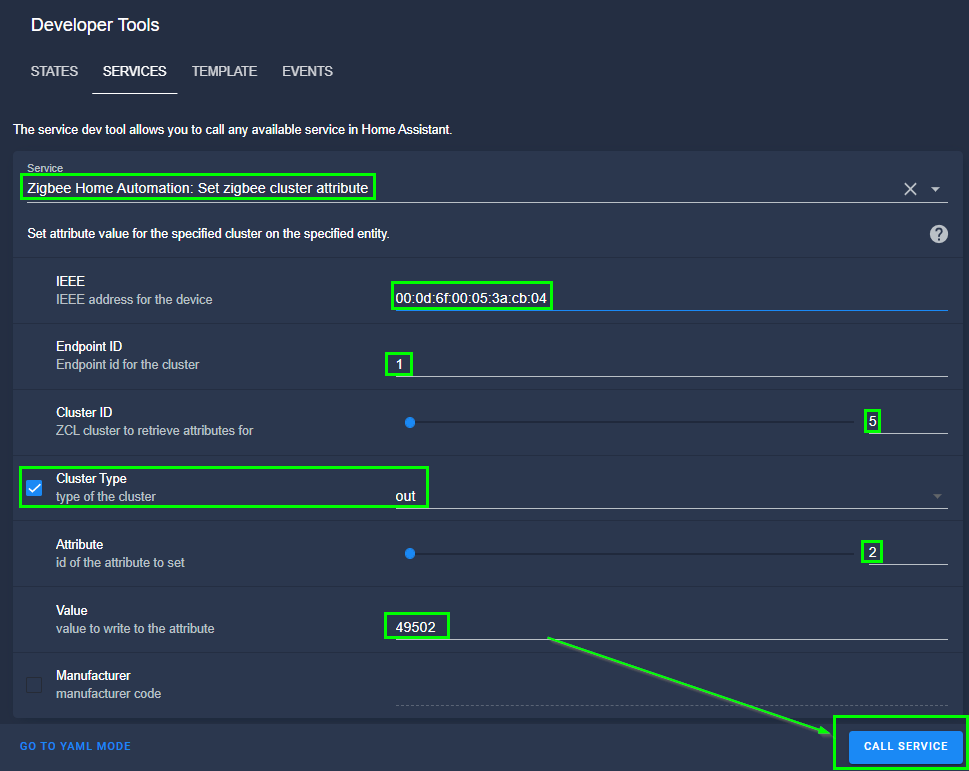The image size is (969, 771).
Task: Click the Service combo box text
Action: pos(198,188)
